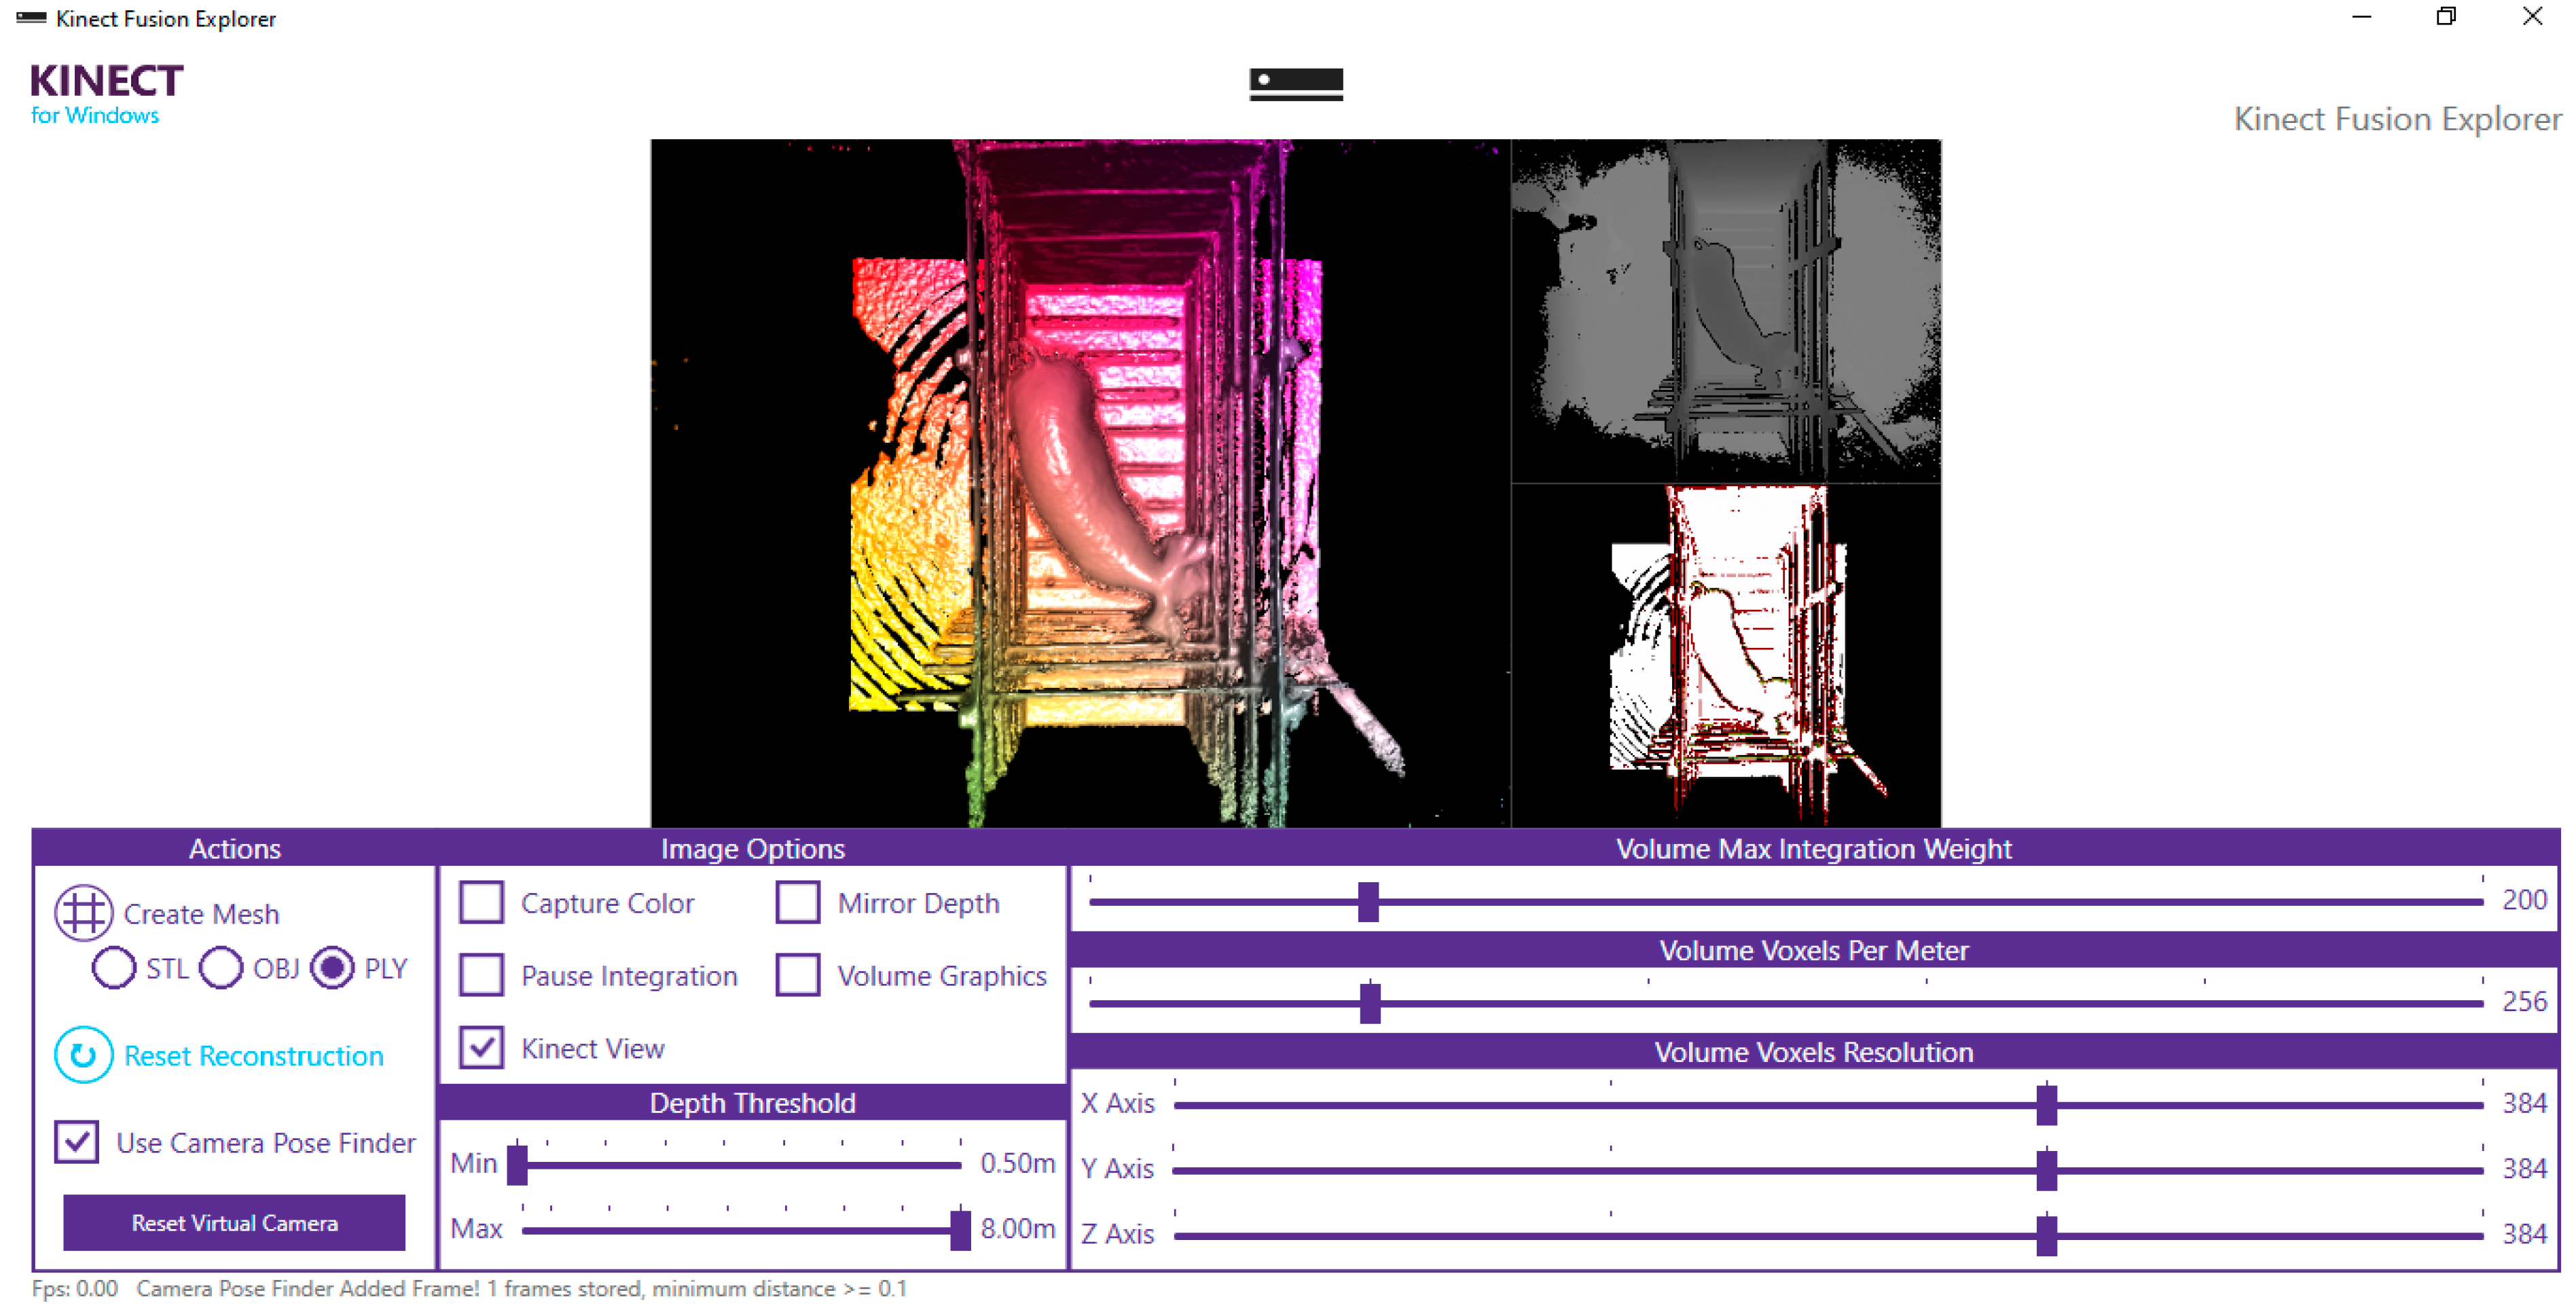Check the Pause Integration option
2576x1314 pixels.
point(481,975)
